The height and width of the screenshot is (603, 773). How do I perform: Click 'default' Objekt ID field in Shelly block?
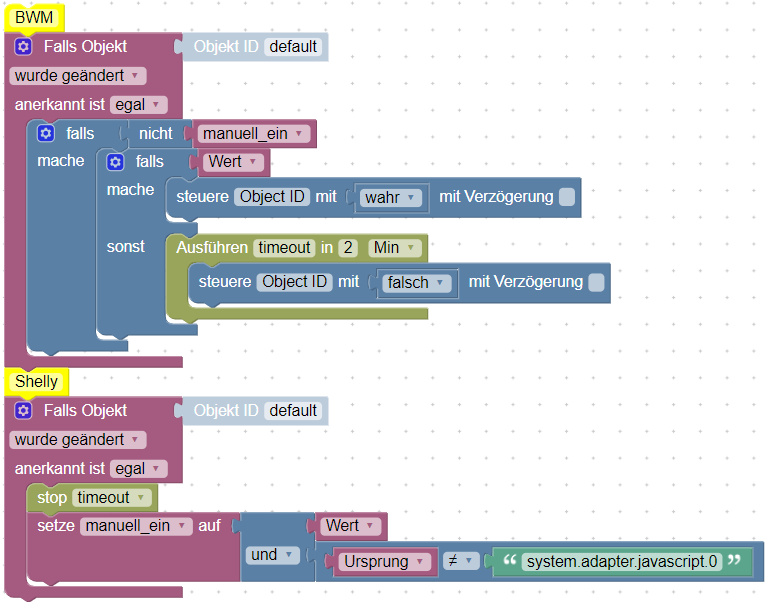coord(293,411)
